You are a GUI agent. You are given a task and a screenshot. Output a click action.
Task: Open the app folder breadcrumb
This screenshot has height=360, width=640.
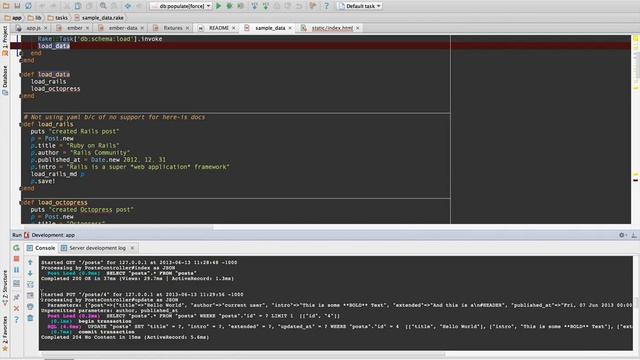point(13,18)
